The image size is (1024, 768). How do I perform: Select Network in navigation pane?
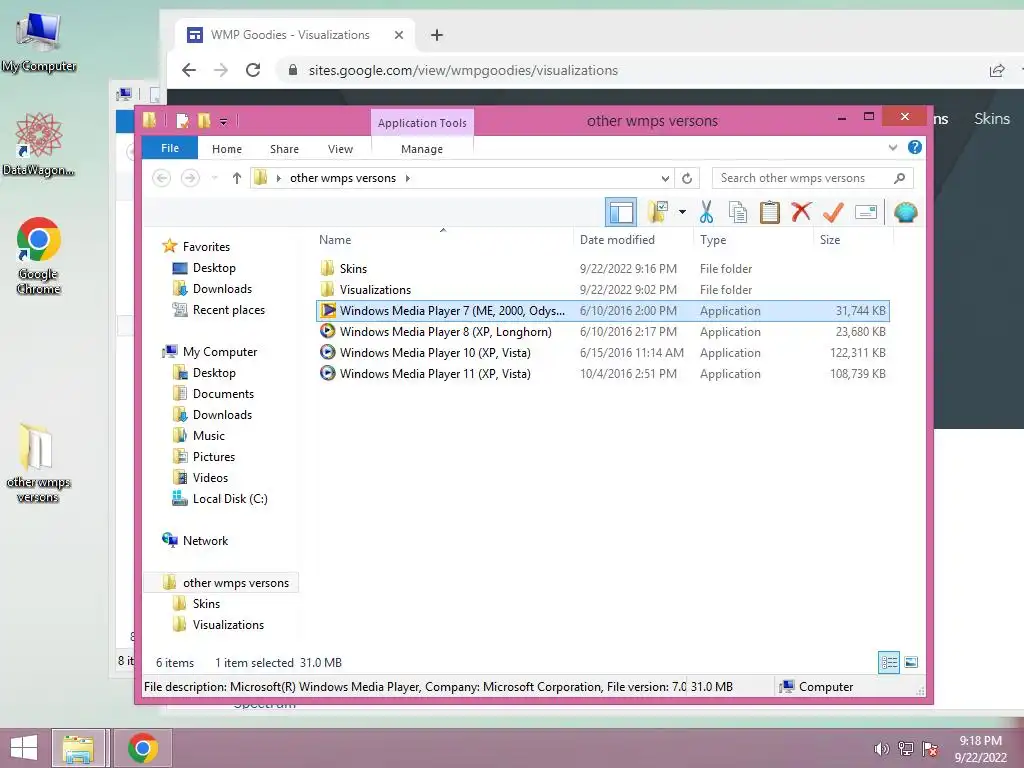point(205,541)
